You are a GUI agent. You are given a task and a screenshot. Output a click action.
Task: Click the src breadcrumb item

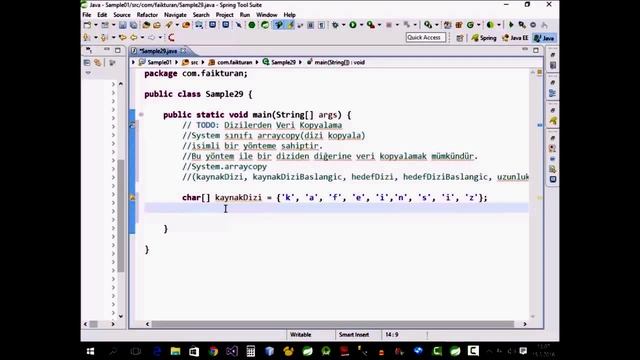click(x=190, y=62)
